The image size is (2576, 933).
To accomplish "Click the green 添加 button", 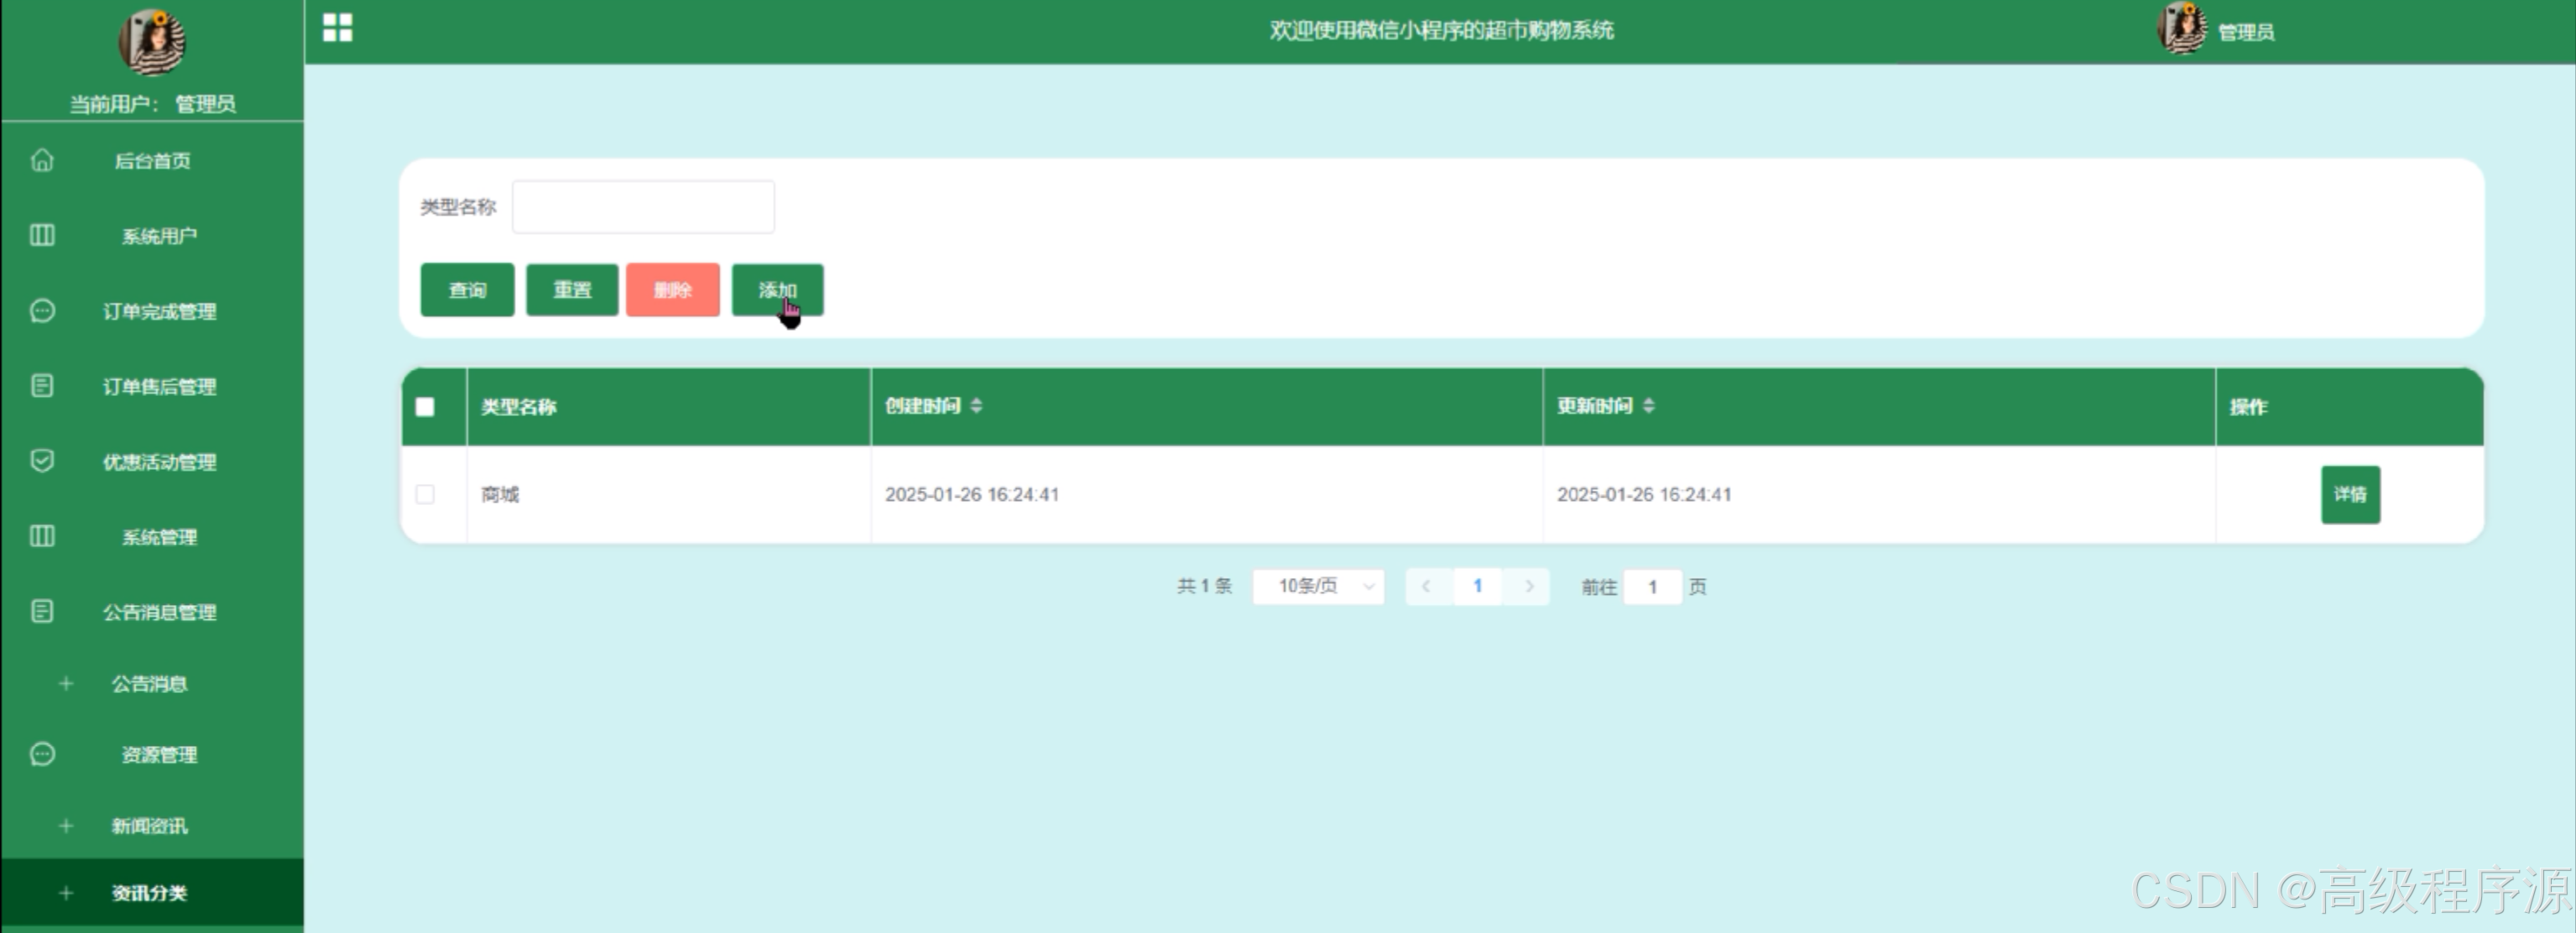I will point(777,290).
